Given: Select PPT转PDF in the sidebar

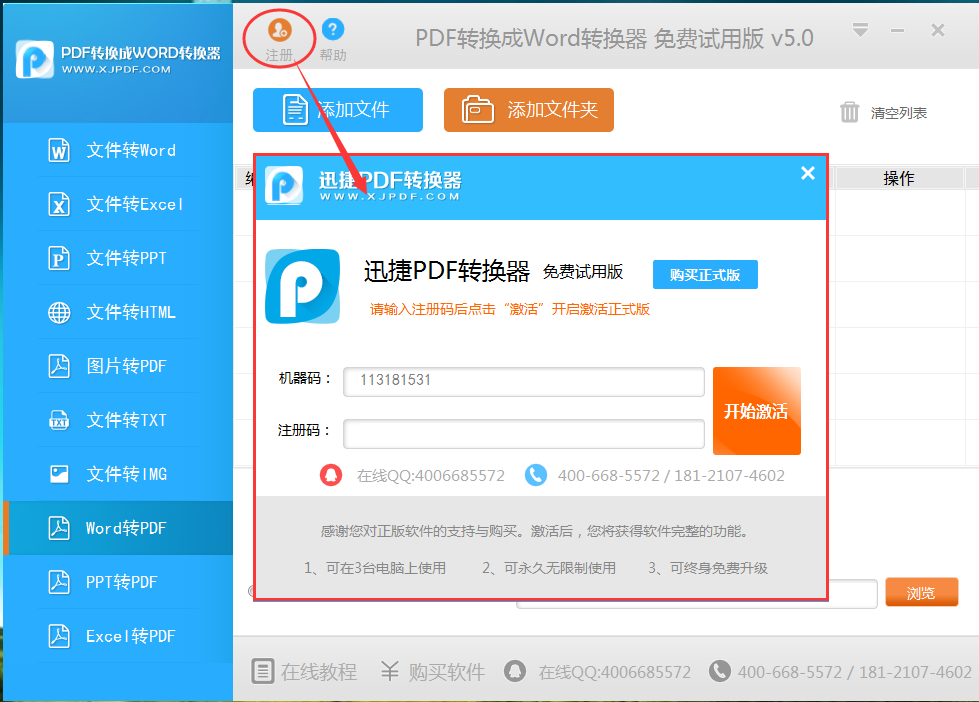Looking at the screenshot, I should [118, 582].
